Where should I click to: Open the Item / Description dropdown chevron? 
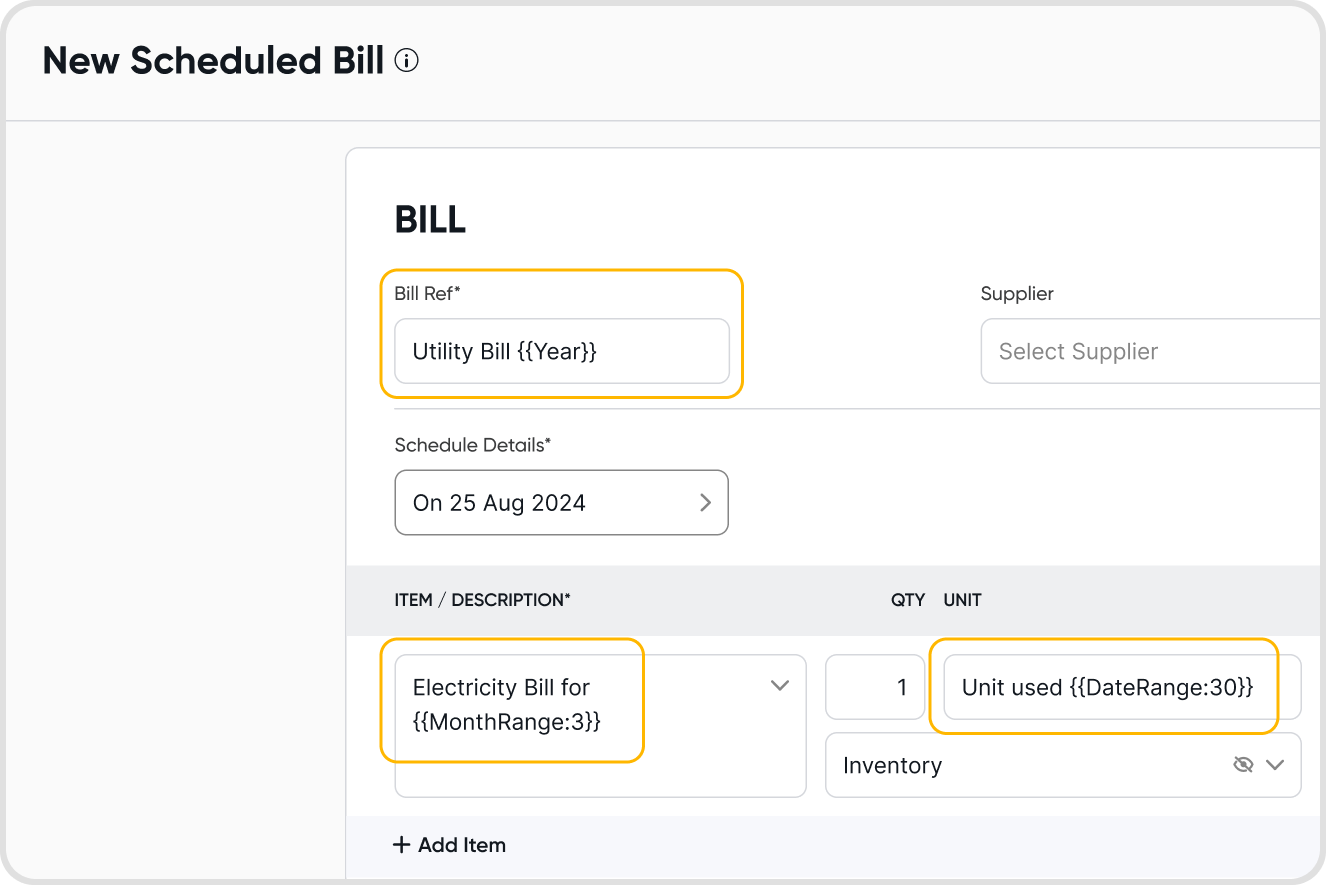[780, 686]
